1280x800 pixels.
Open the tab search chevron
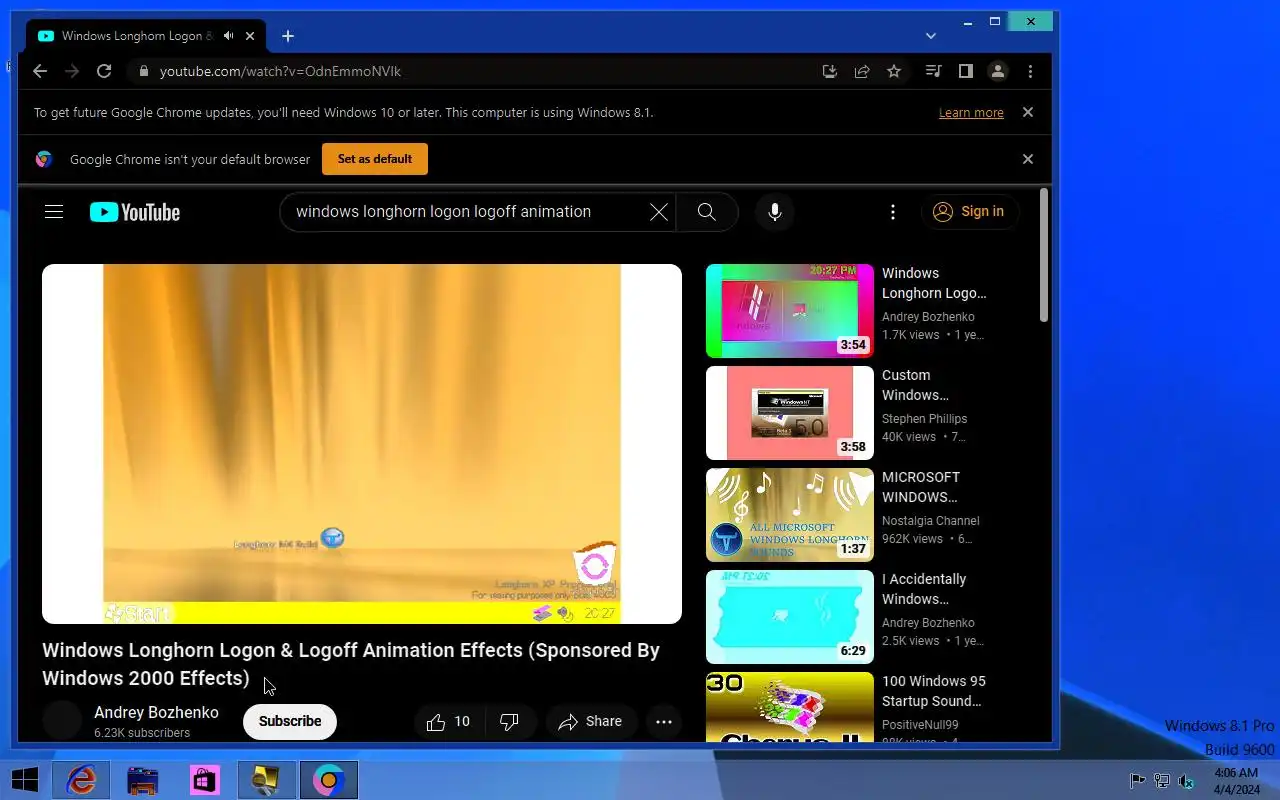click(931, 36)
